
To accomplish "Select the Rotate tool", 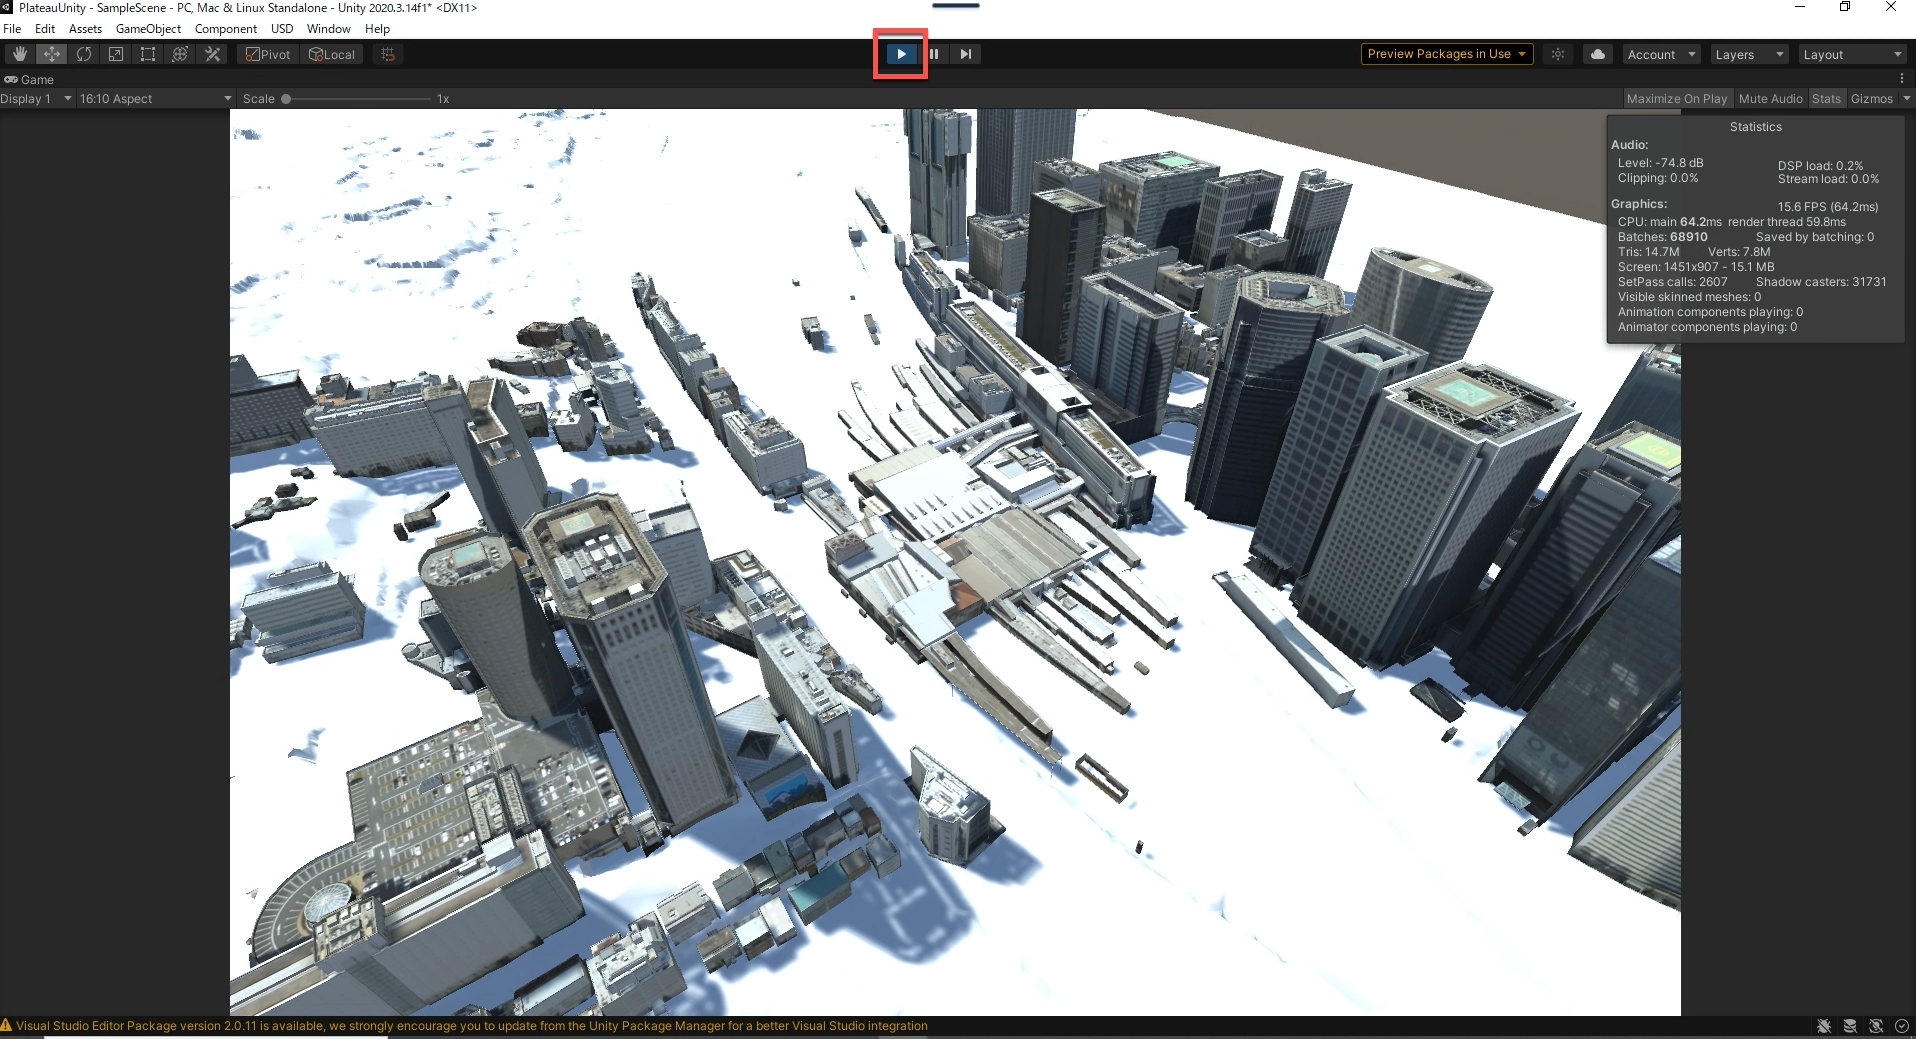I will point(84,54).
